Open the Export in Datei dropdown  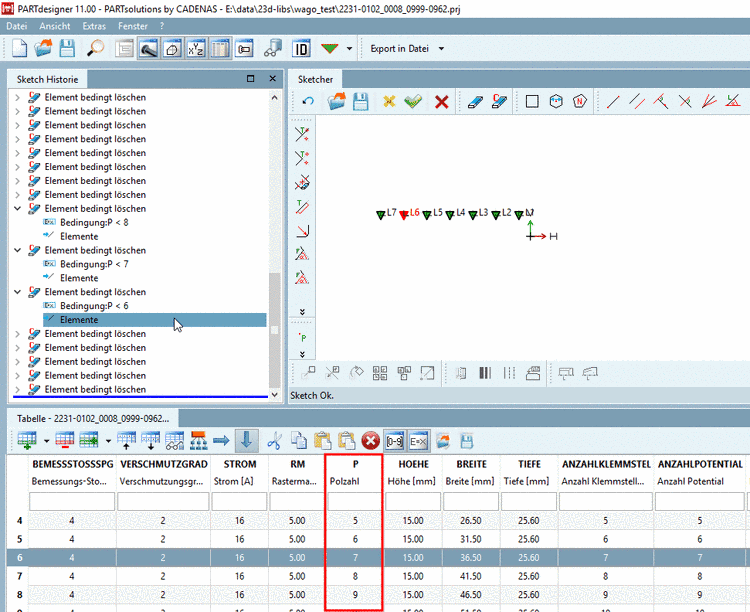(x=407, y=48)
